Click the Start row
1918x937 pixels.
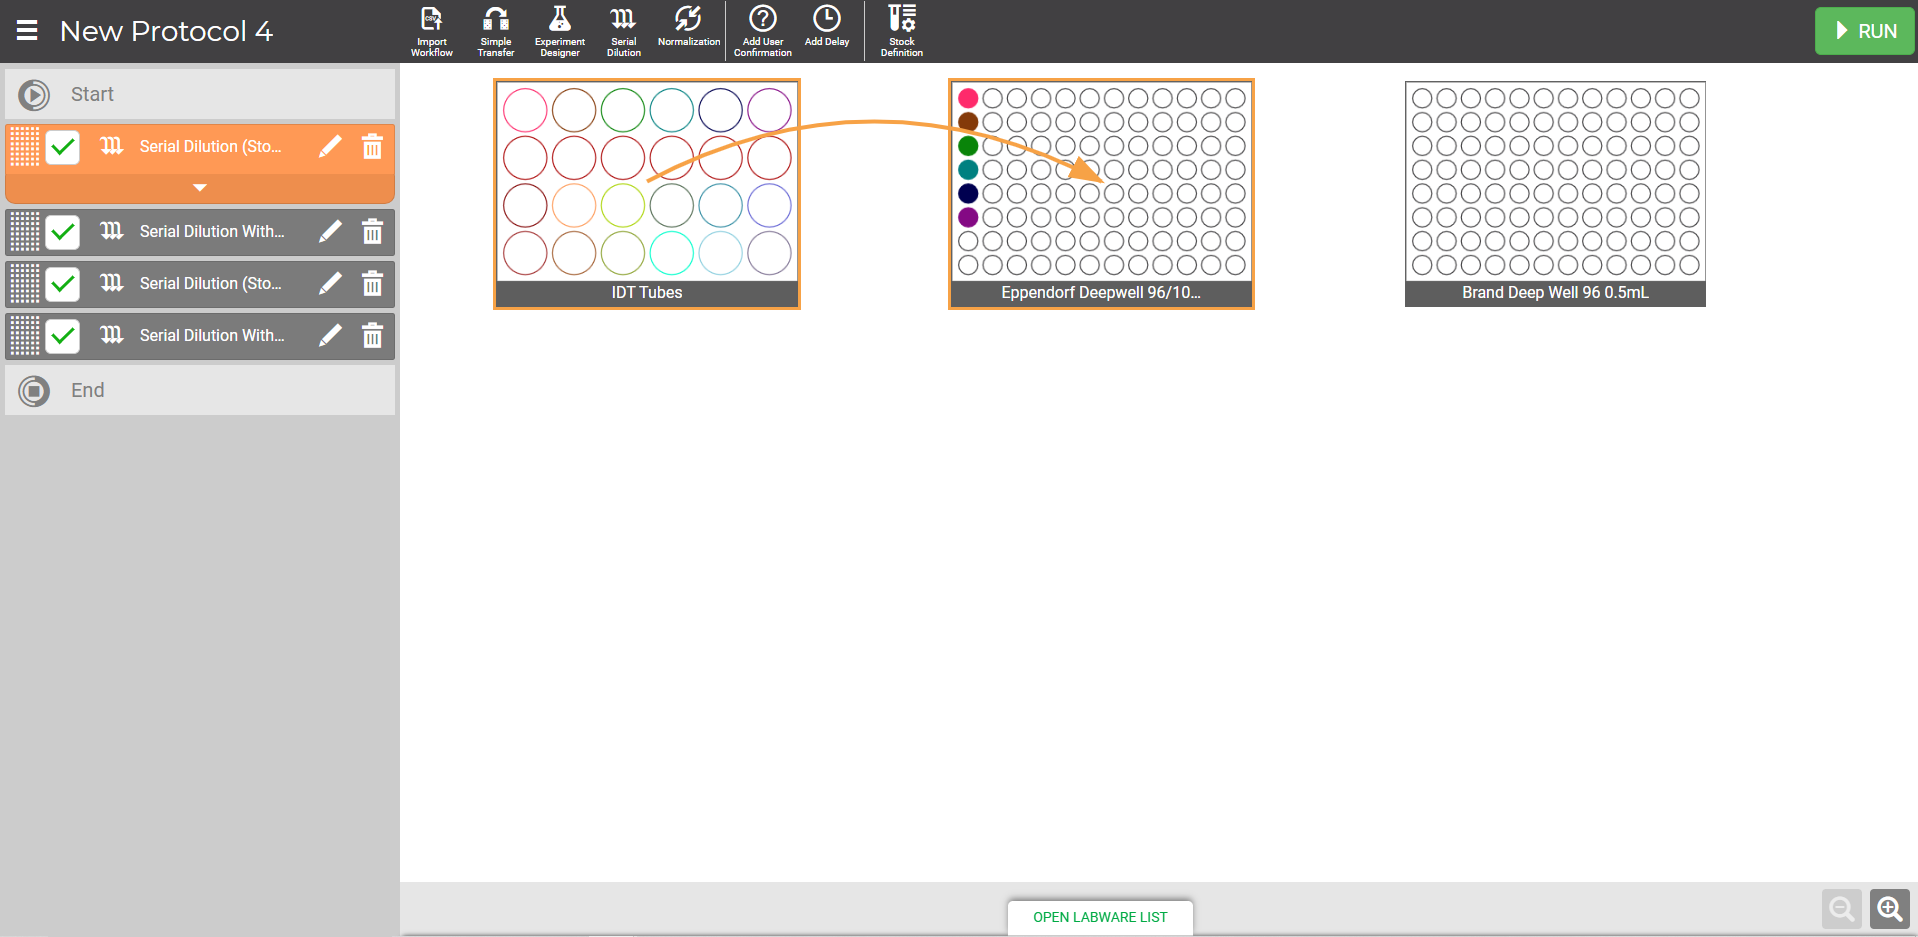[x=200, y=94]
